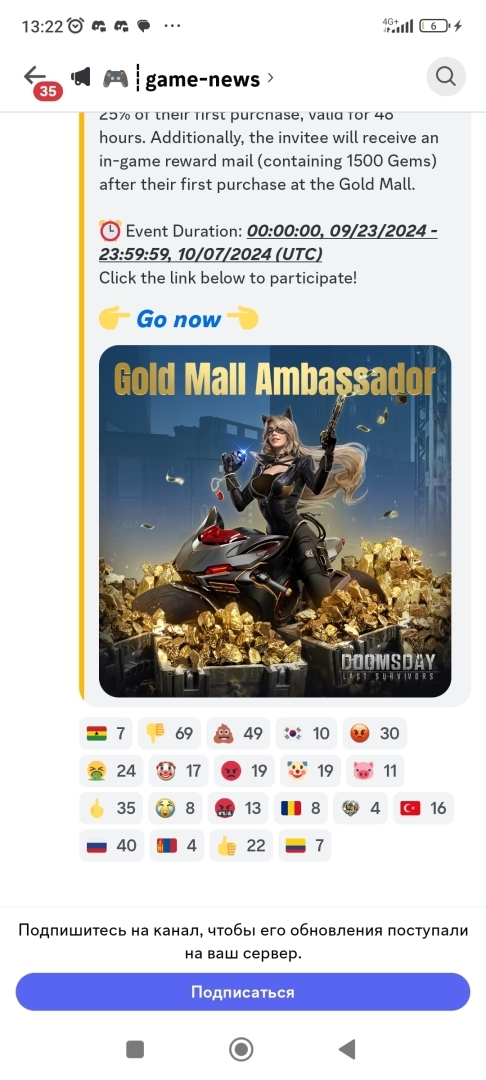Tap the Android recent apps square button
This screenshot has width=486, height=1080.
click(x=135, y=1049)
